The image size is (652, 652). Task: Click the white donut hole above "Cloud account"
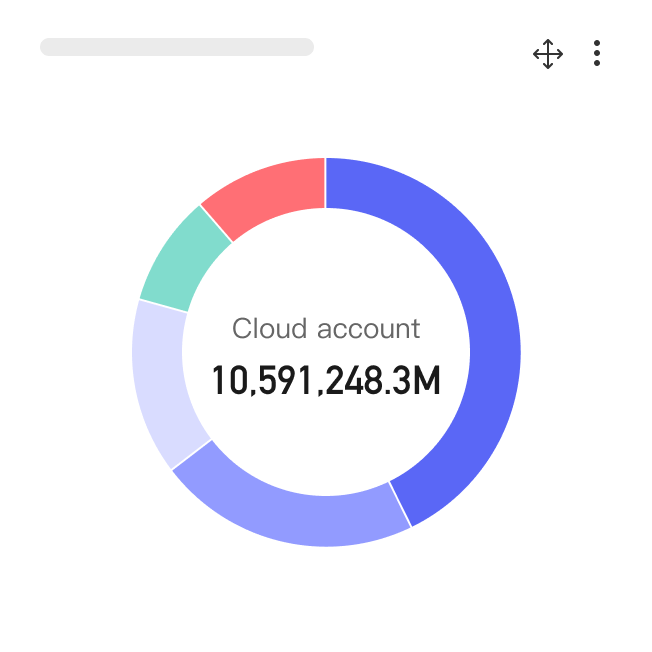pos(326,260)
